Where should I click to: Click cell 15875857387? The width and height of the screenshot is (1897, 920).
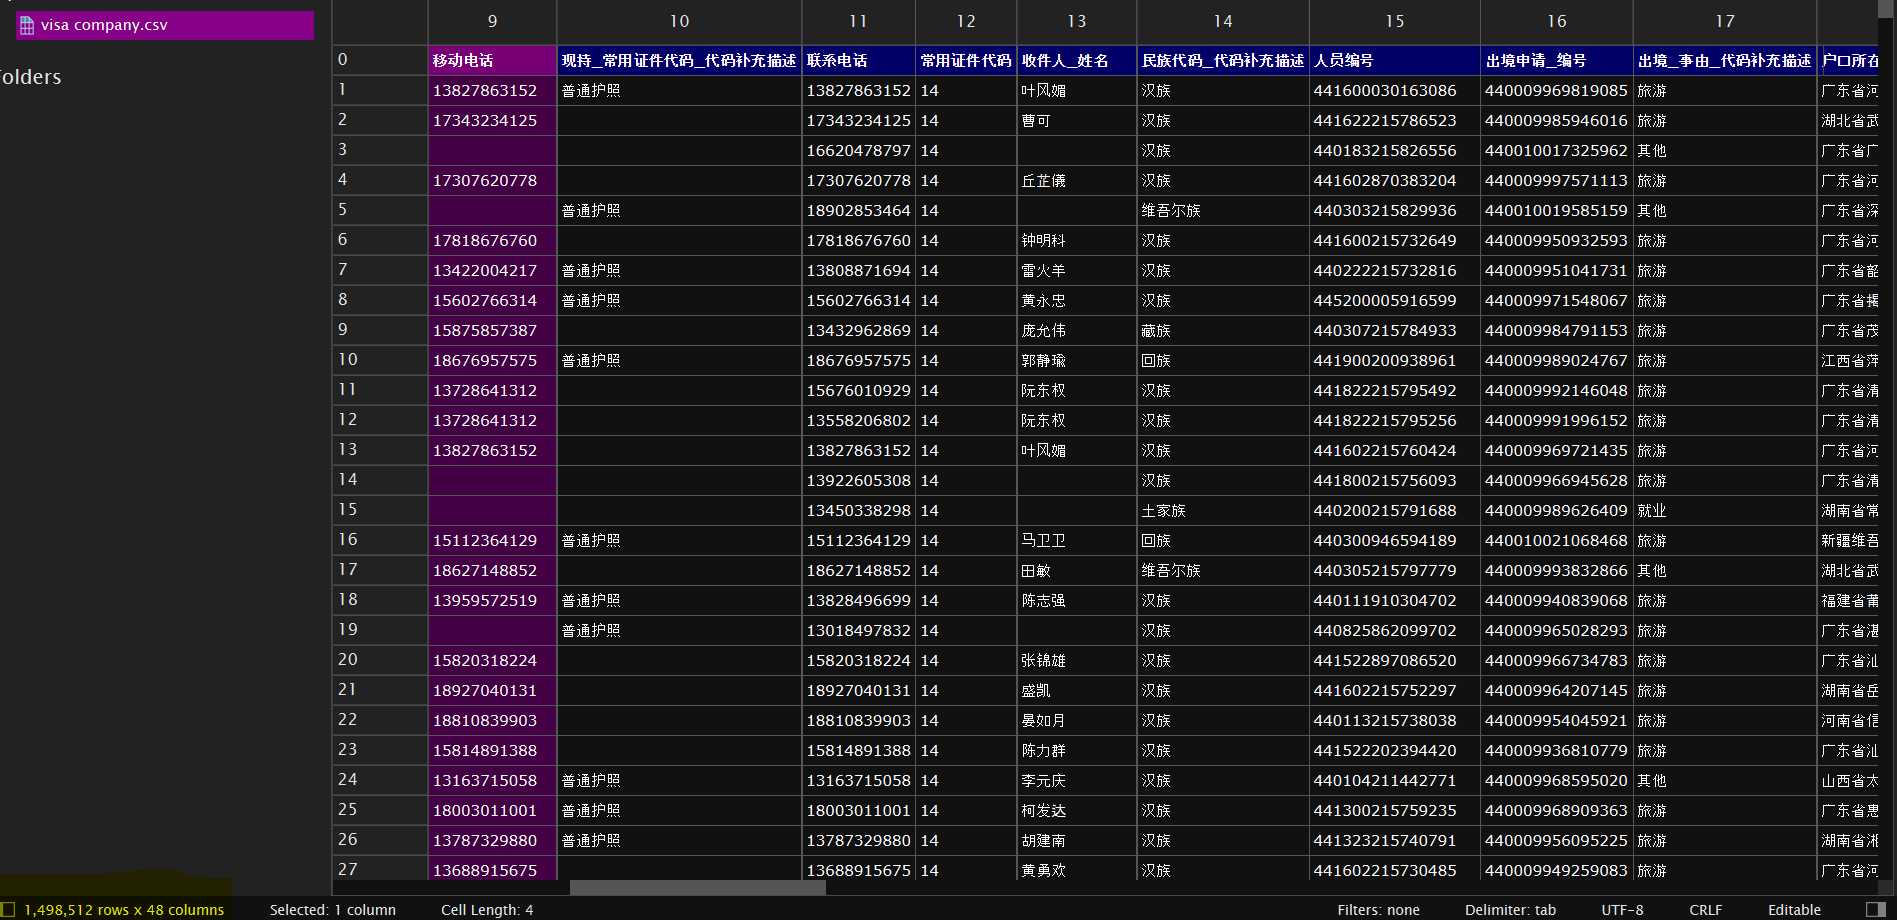point(492,330)
